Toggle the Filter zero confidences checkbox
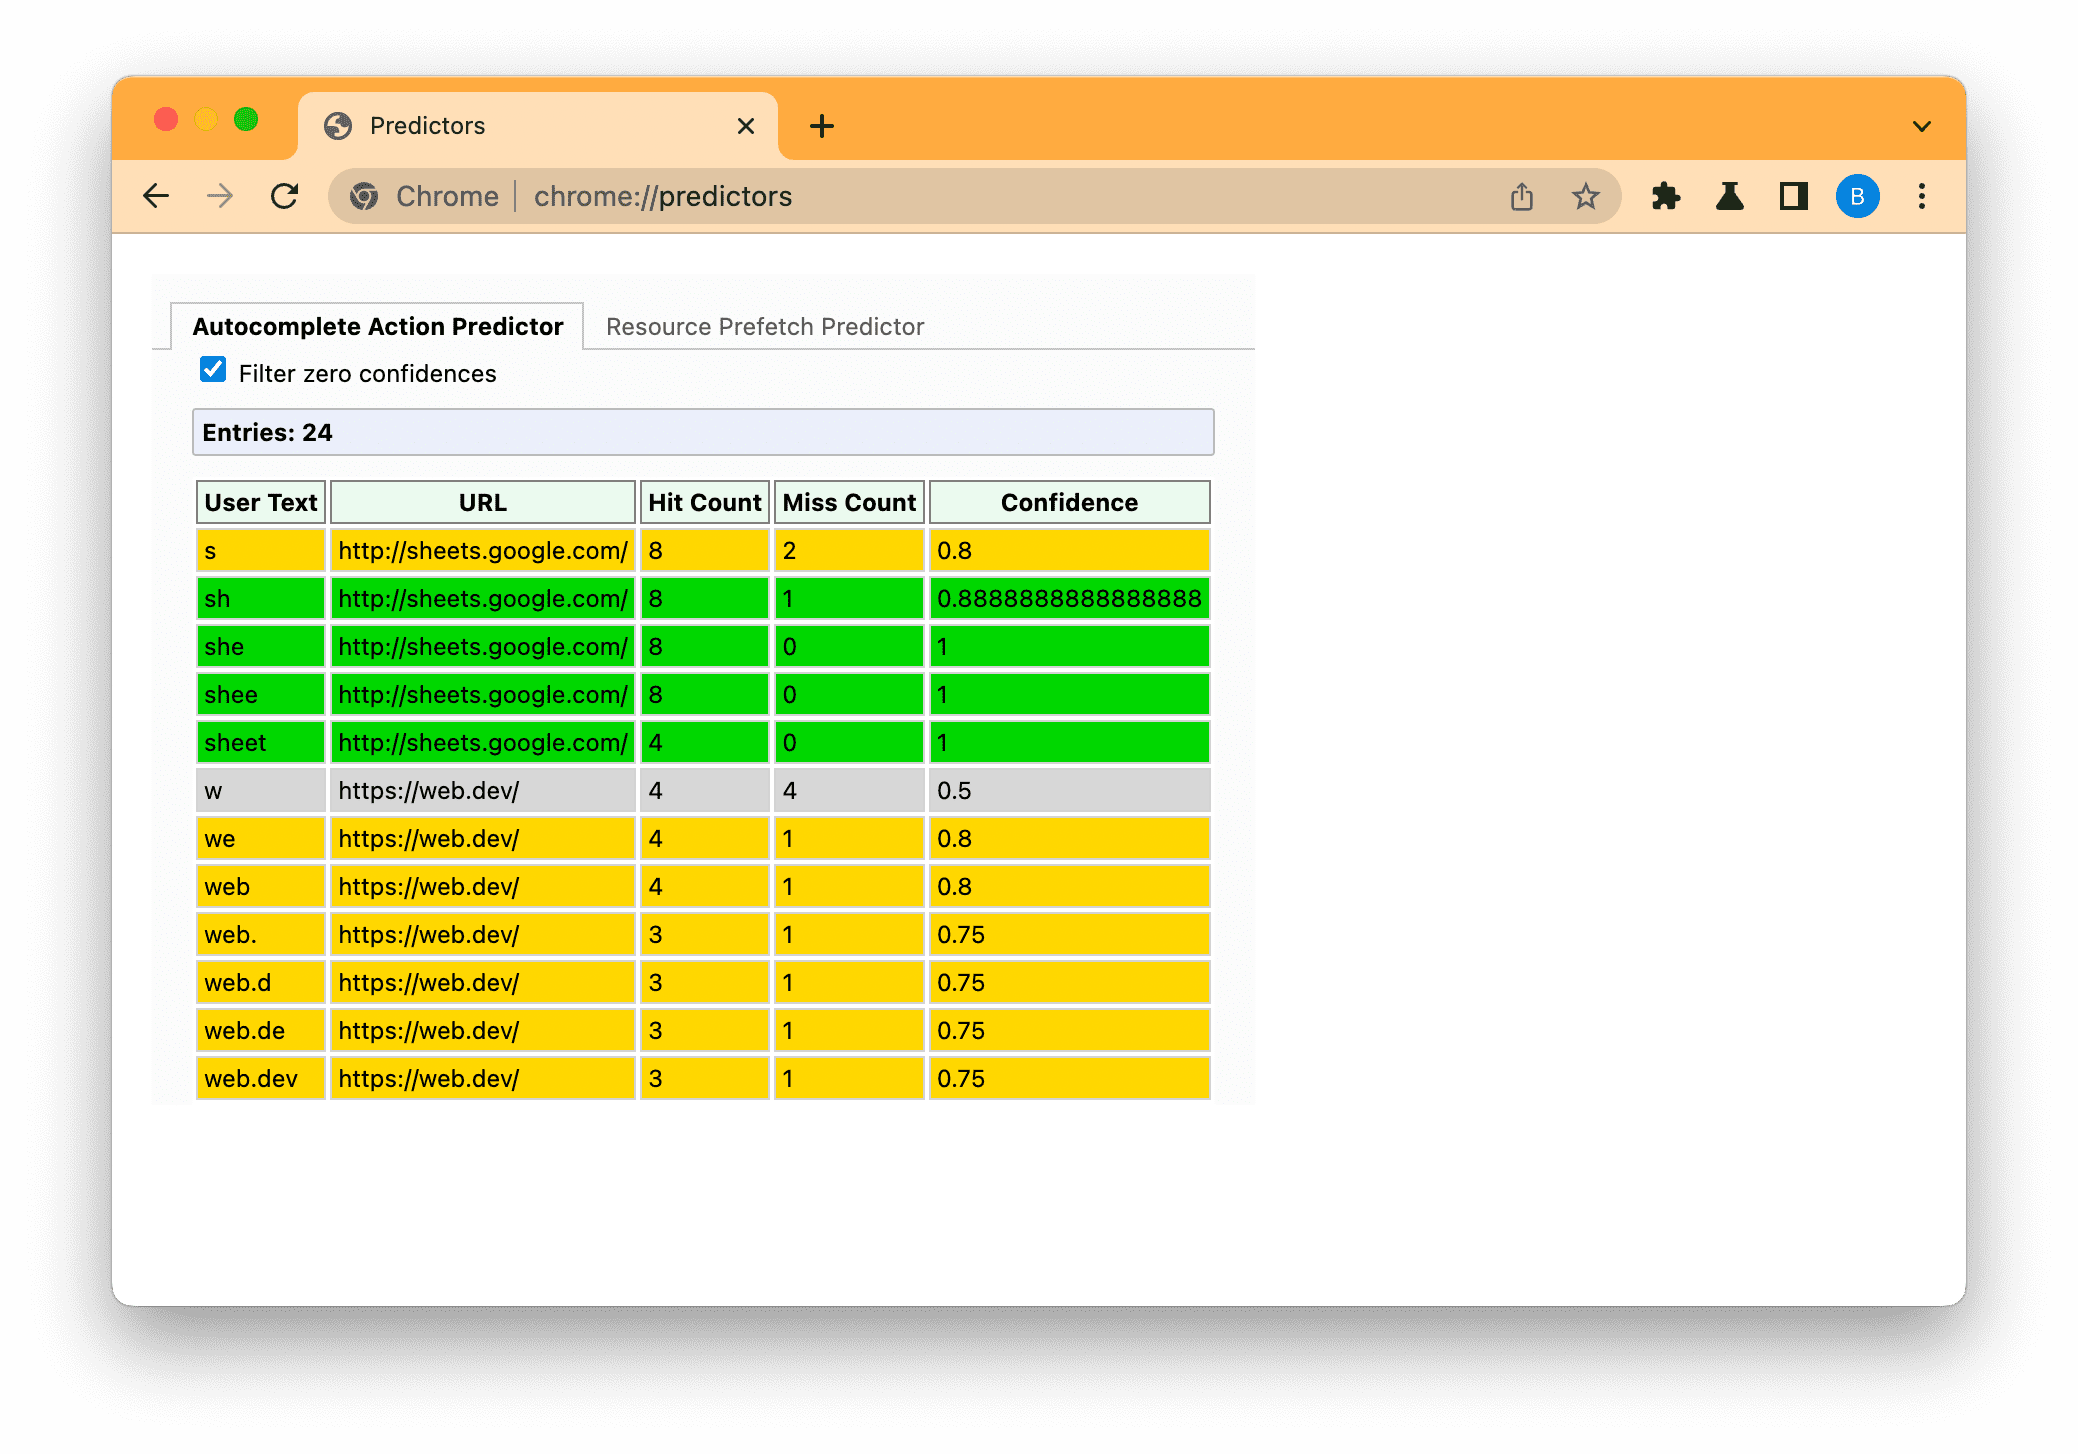This screenshot has height=1454, width=2078. tap(213, 373)
